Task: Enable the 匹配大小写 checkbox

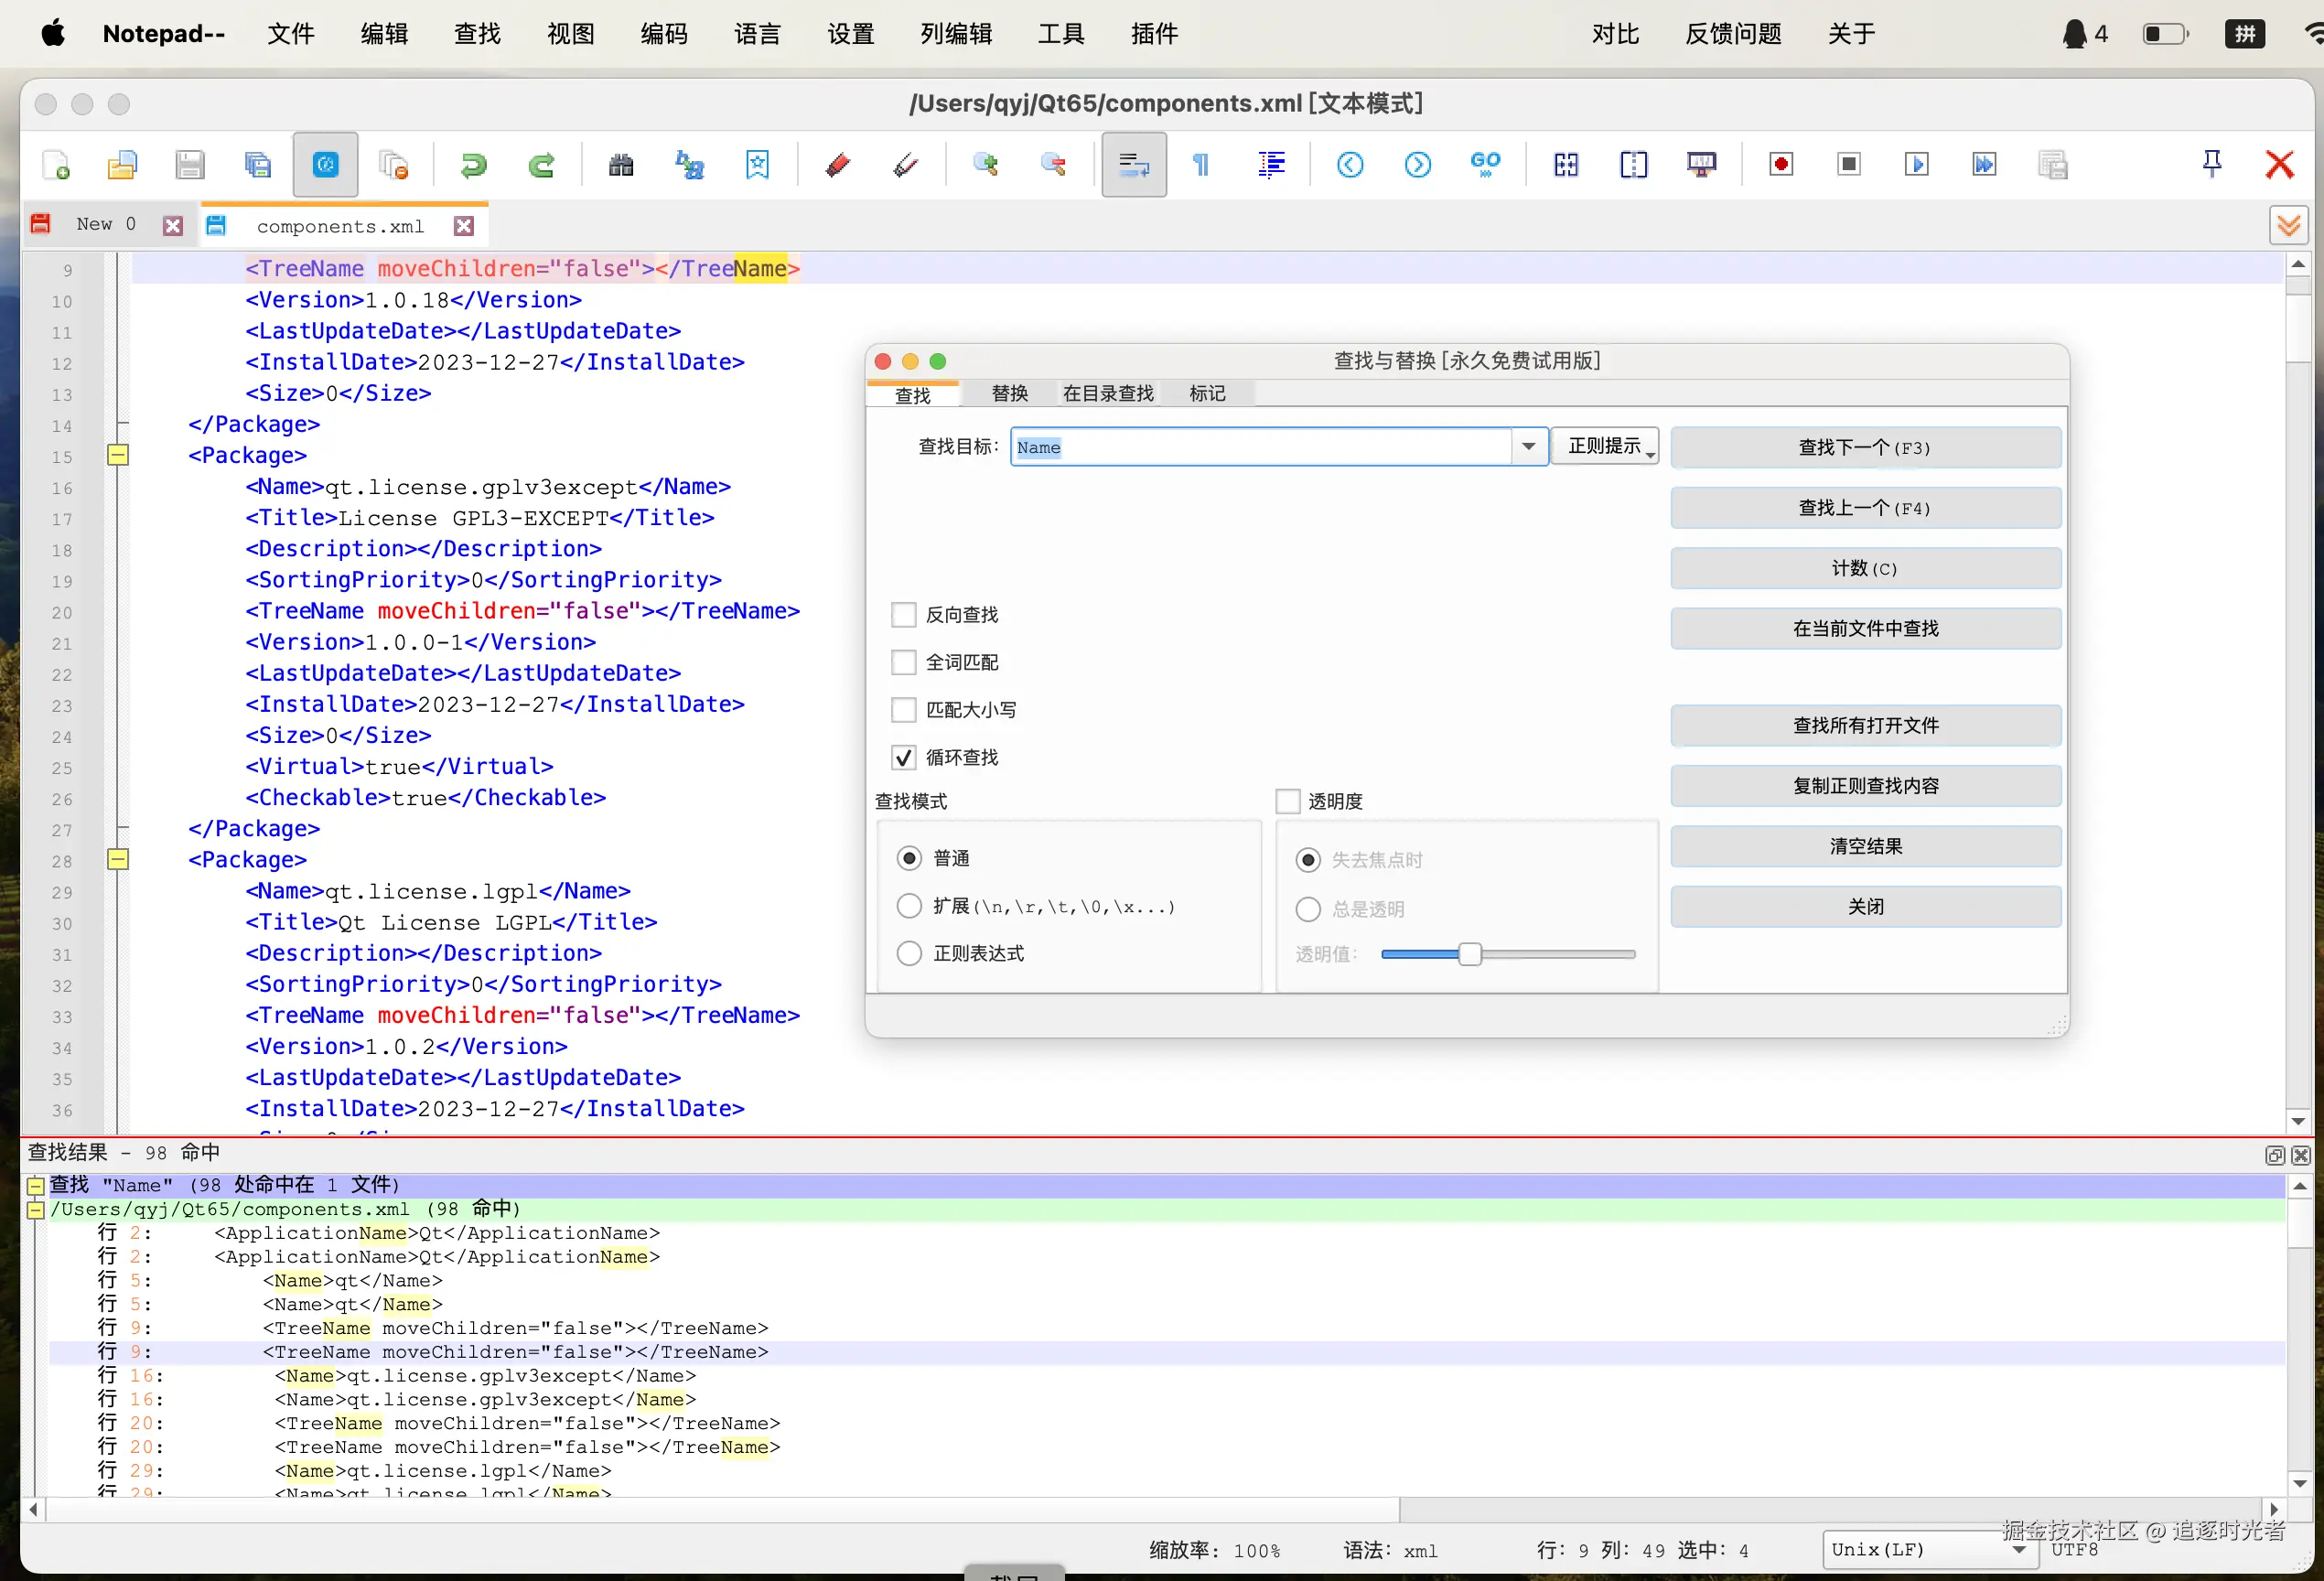Action: pyautogui.click(x=904, y=710)
